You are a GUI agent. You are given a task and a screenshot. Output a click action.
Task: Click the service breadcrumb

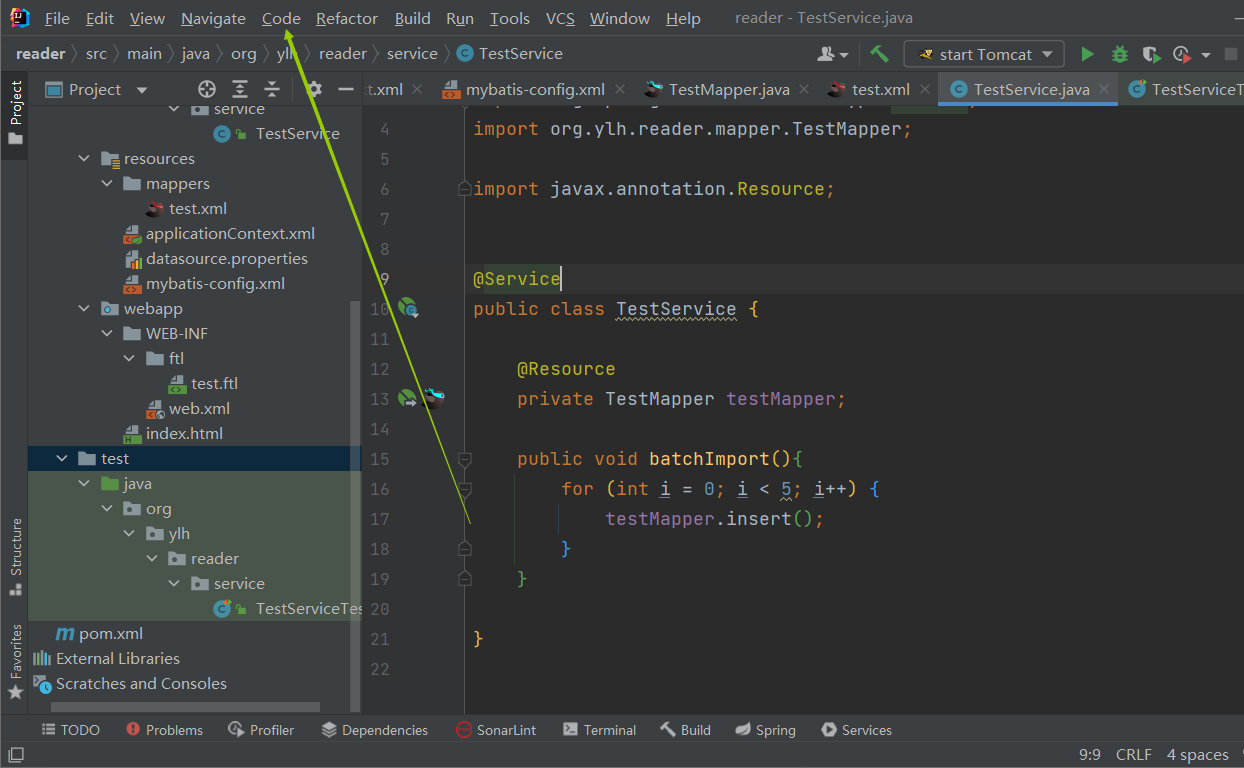tap(412, 54)
